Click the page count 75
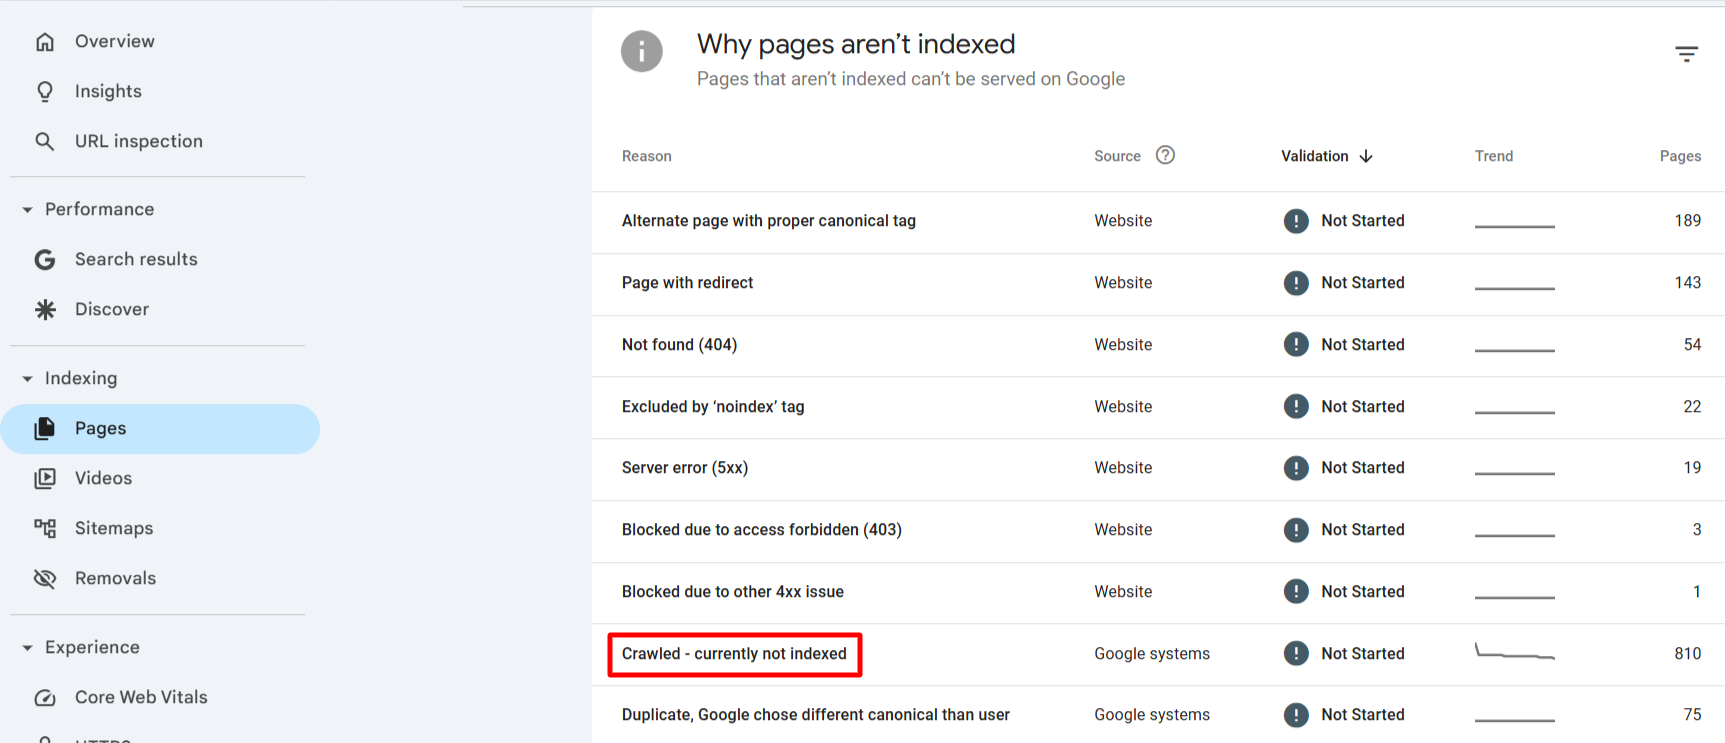 click(x=1692, y=715)
